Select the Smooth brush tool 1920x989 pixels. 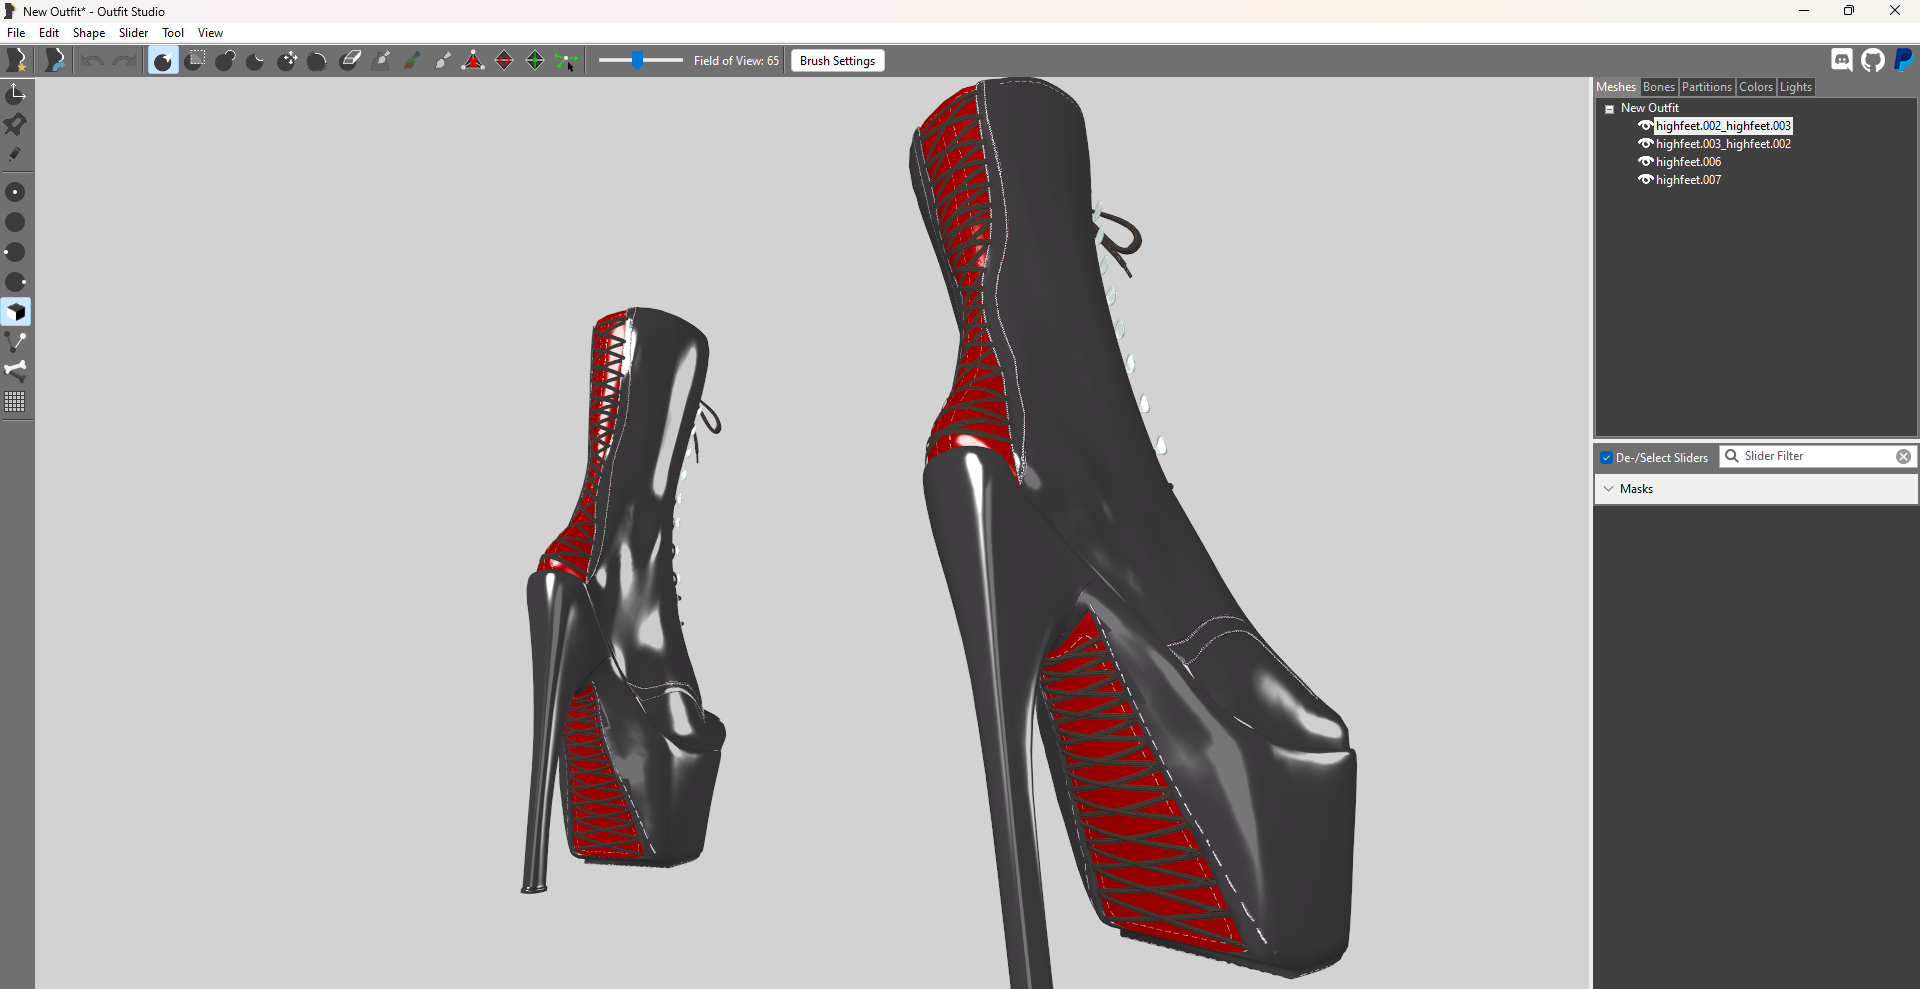[x=318, y=61]
